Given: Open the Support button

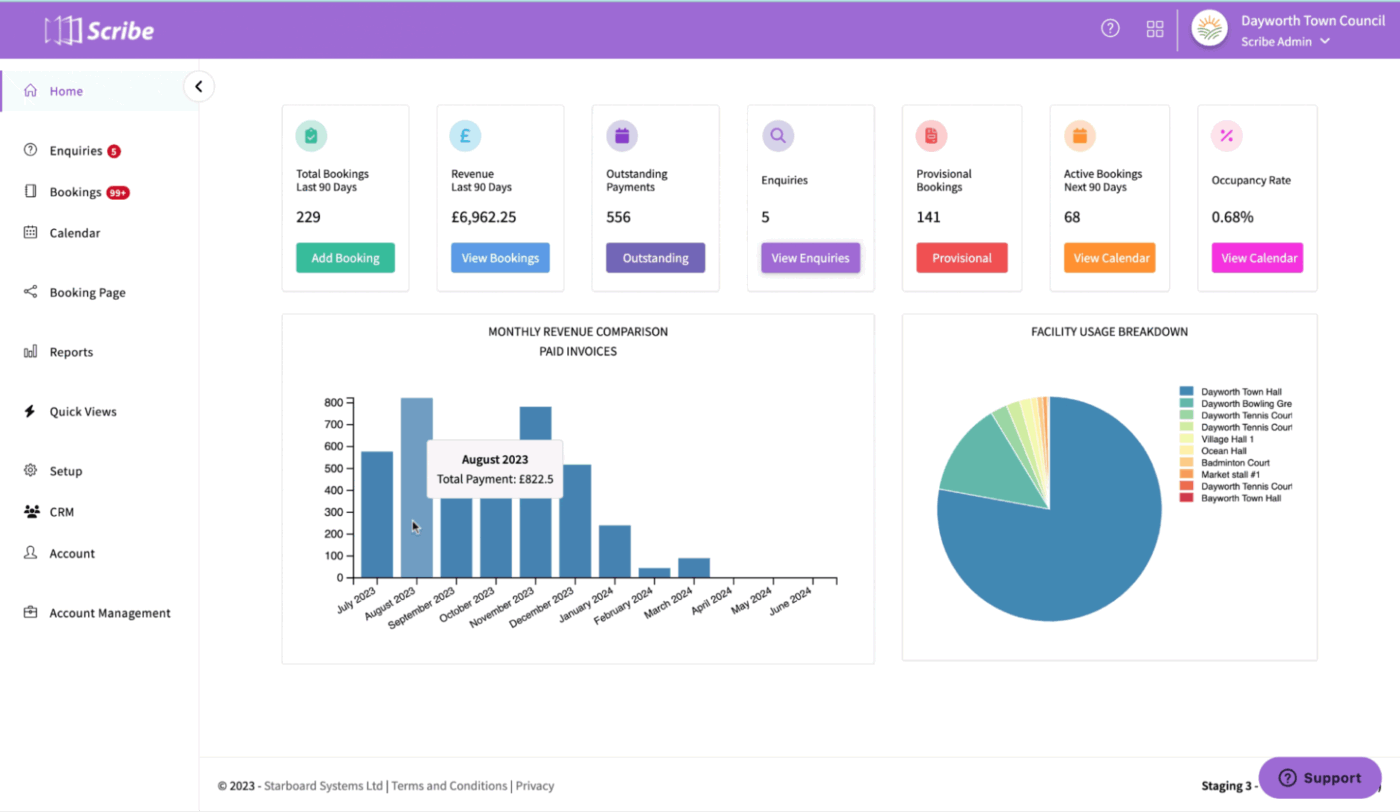Looking at the screenshot, I should coord(1320,777).
